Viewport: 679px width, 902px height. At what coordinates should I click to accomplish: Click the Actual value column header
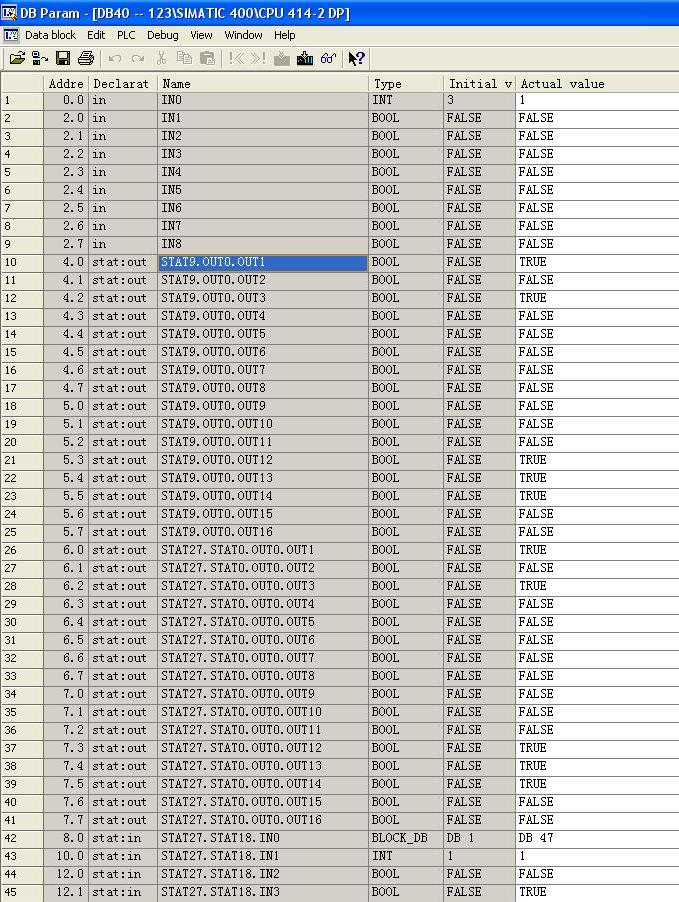pyautogui.click(x=597, y=83)
